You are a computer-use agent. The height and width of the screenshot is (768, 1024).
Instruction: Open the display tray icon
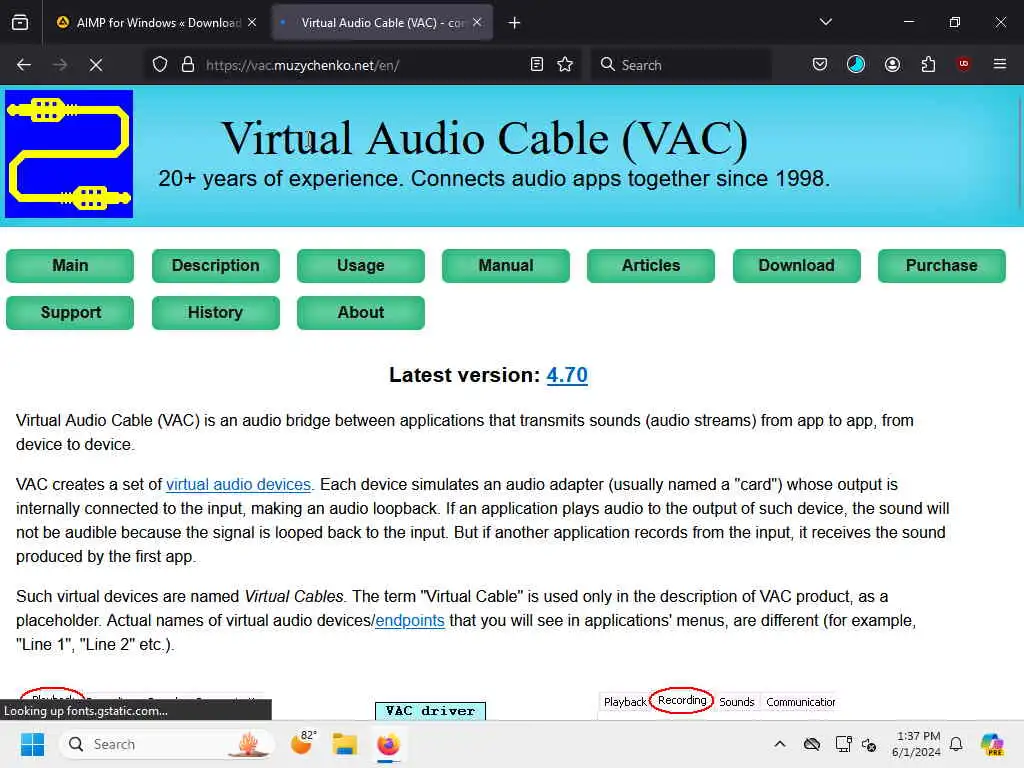[843, 744]
